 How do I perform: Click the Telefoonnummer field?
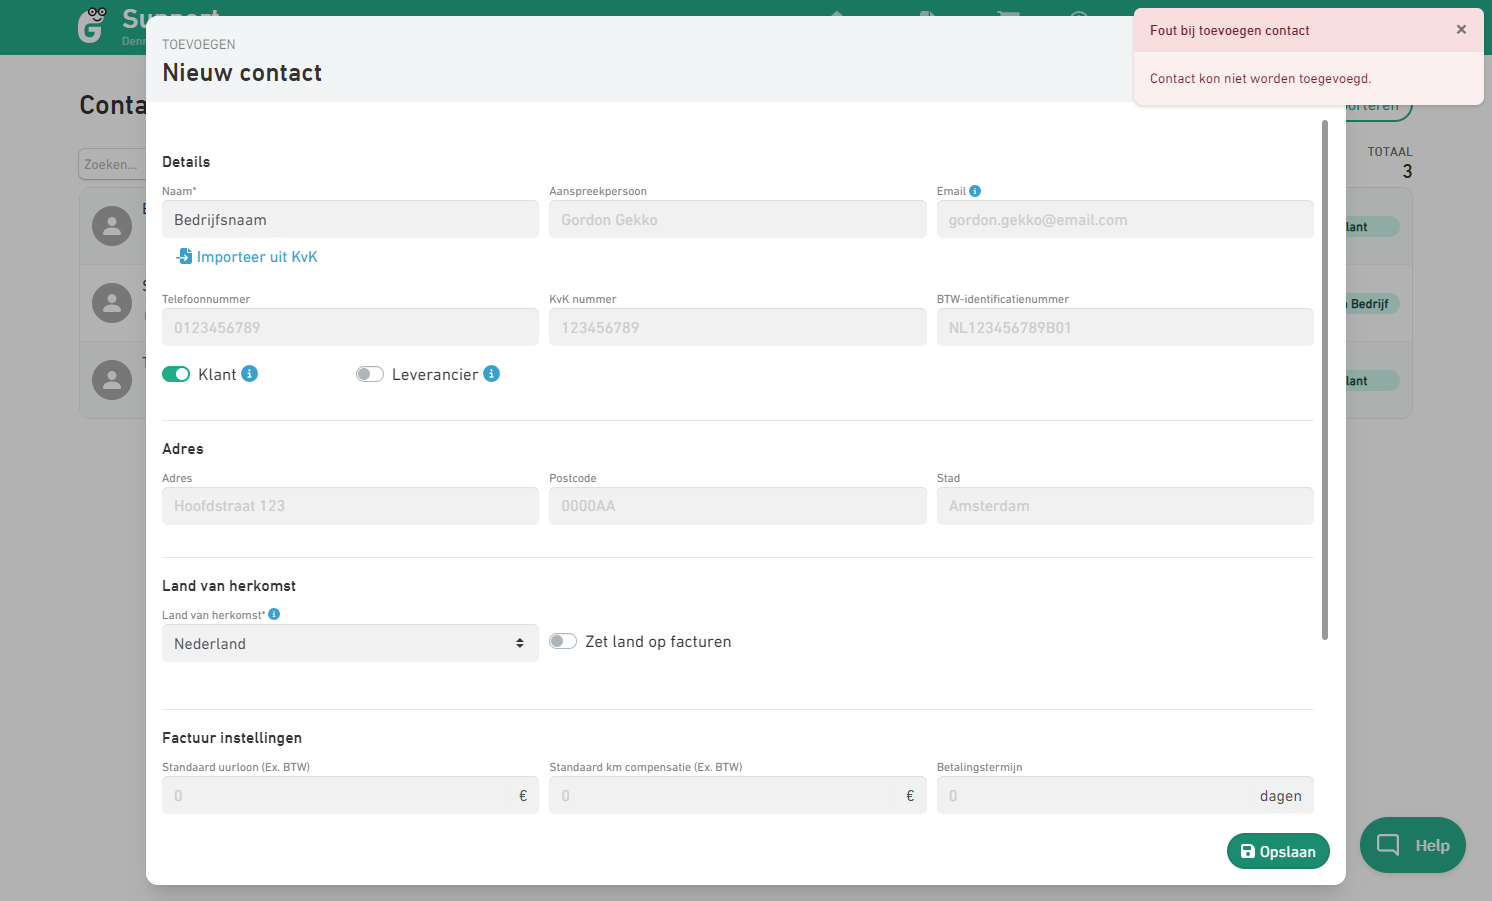point(350,327)
